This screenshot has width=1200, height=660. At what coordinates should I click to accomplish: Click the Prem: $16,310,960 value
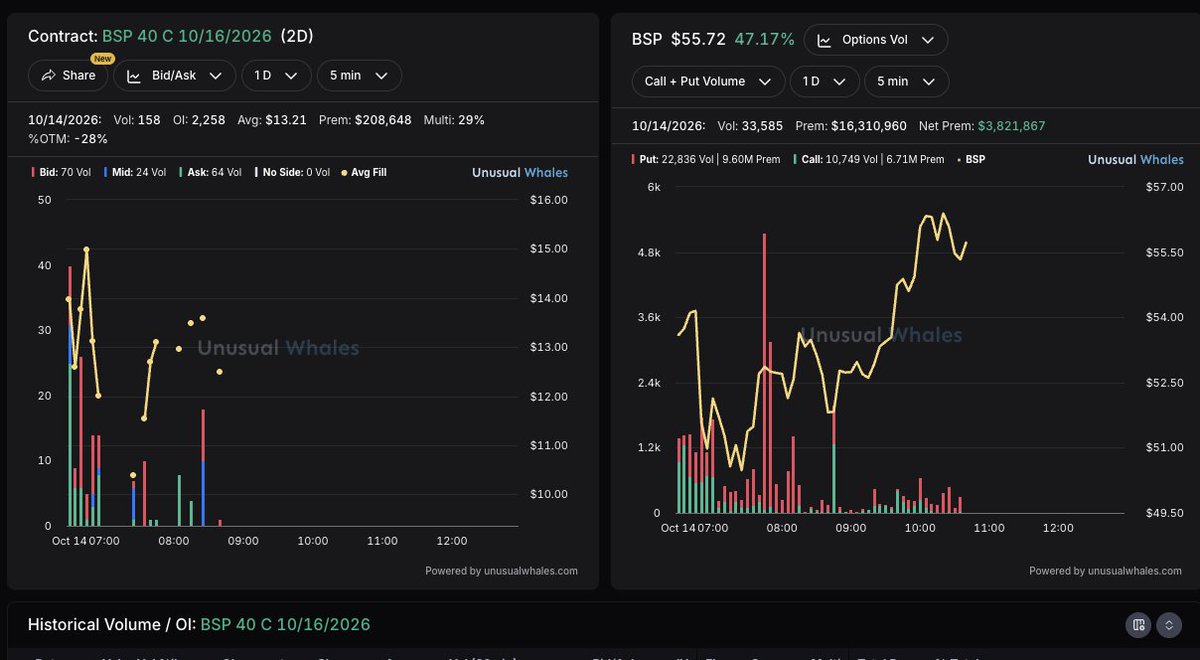click(851, 126)
